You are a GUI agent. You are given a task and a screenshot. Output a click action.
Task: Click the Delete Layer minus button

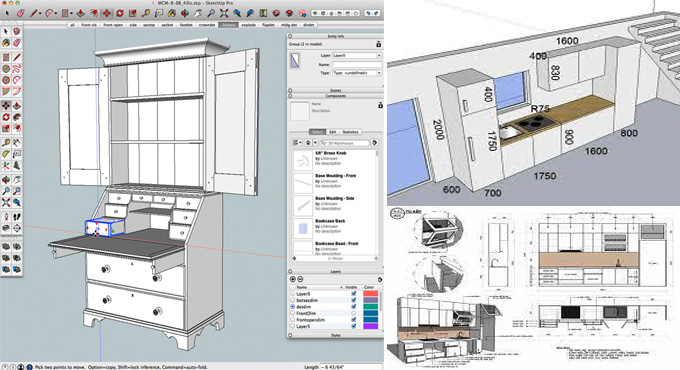[x=300, y=279]
